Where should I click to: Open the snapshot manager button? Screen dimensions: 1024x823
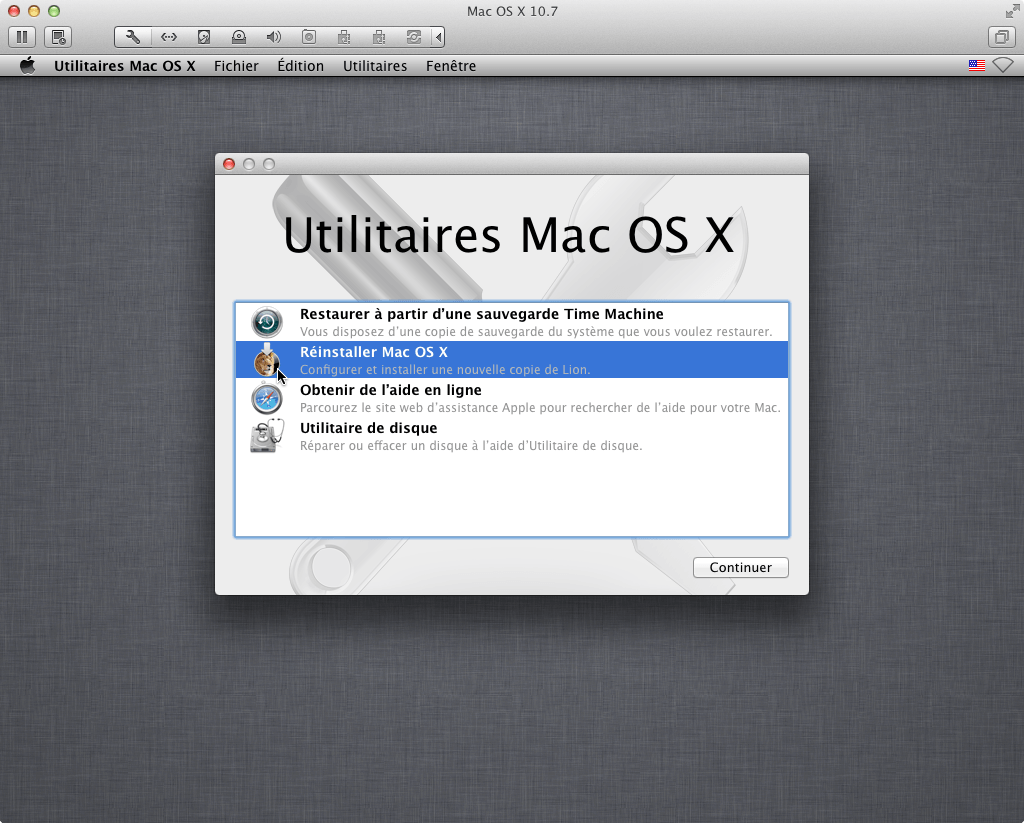point(58,37)
